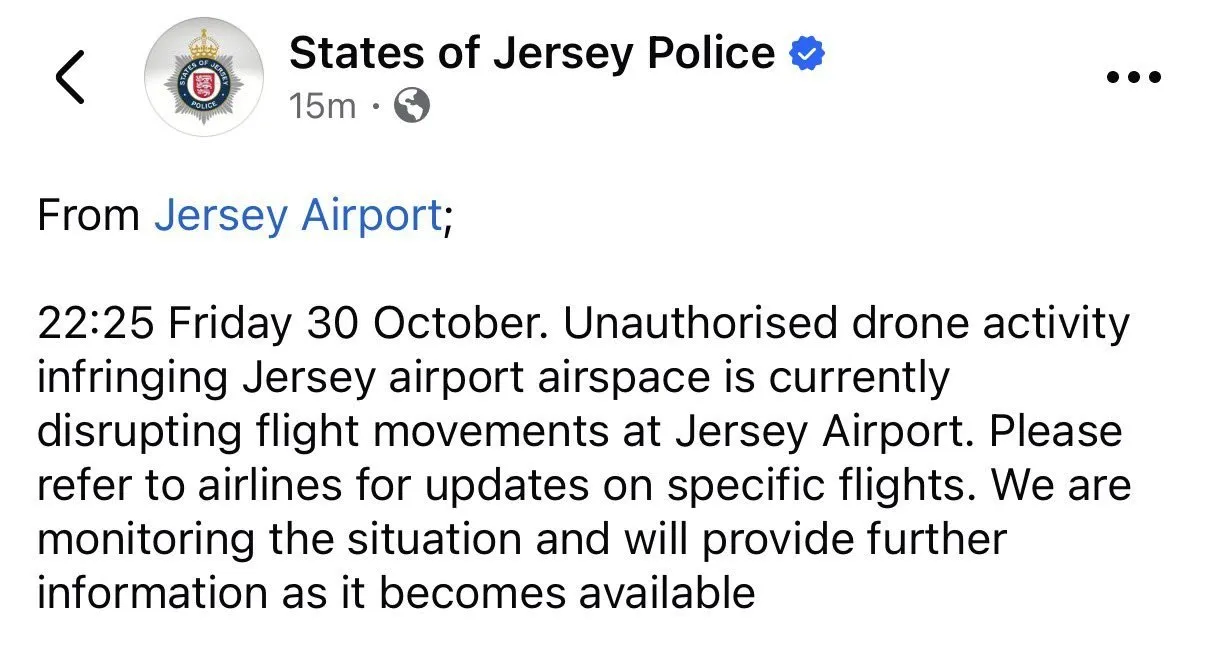The width and height of the screenshot is (1206, 645).
Task: Tap the word From before Jersey Airport
Action: 88,215
